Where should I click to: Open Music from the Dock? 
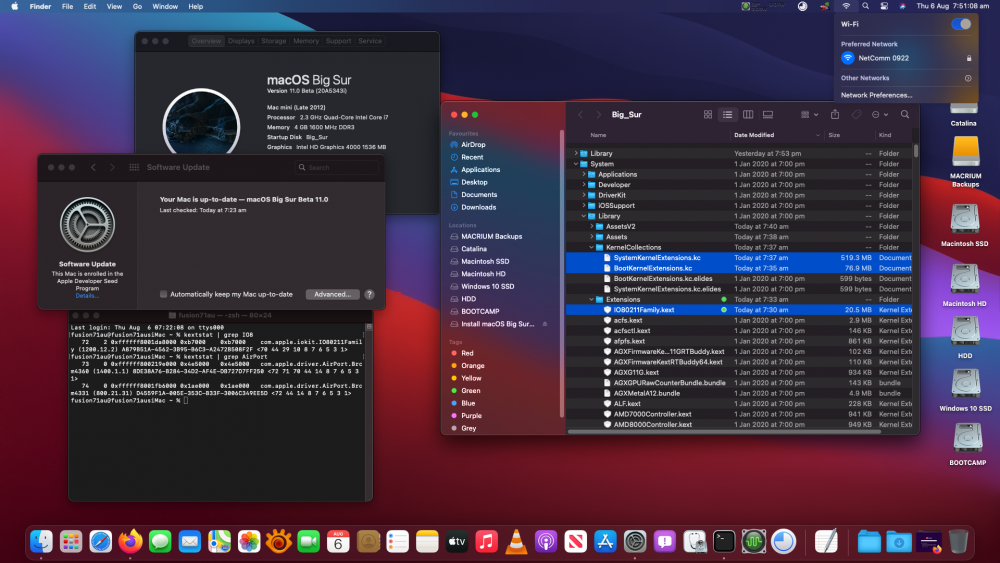click(486, 541)
